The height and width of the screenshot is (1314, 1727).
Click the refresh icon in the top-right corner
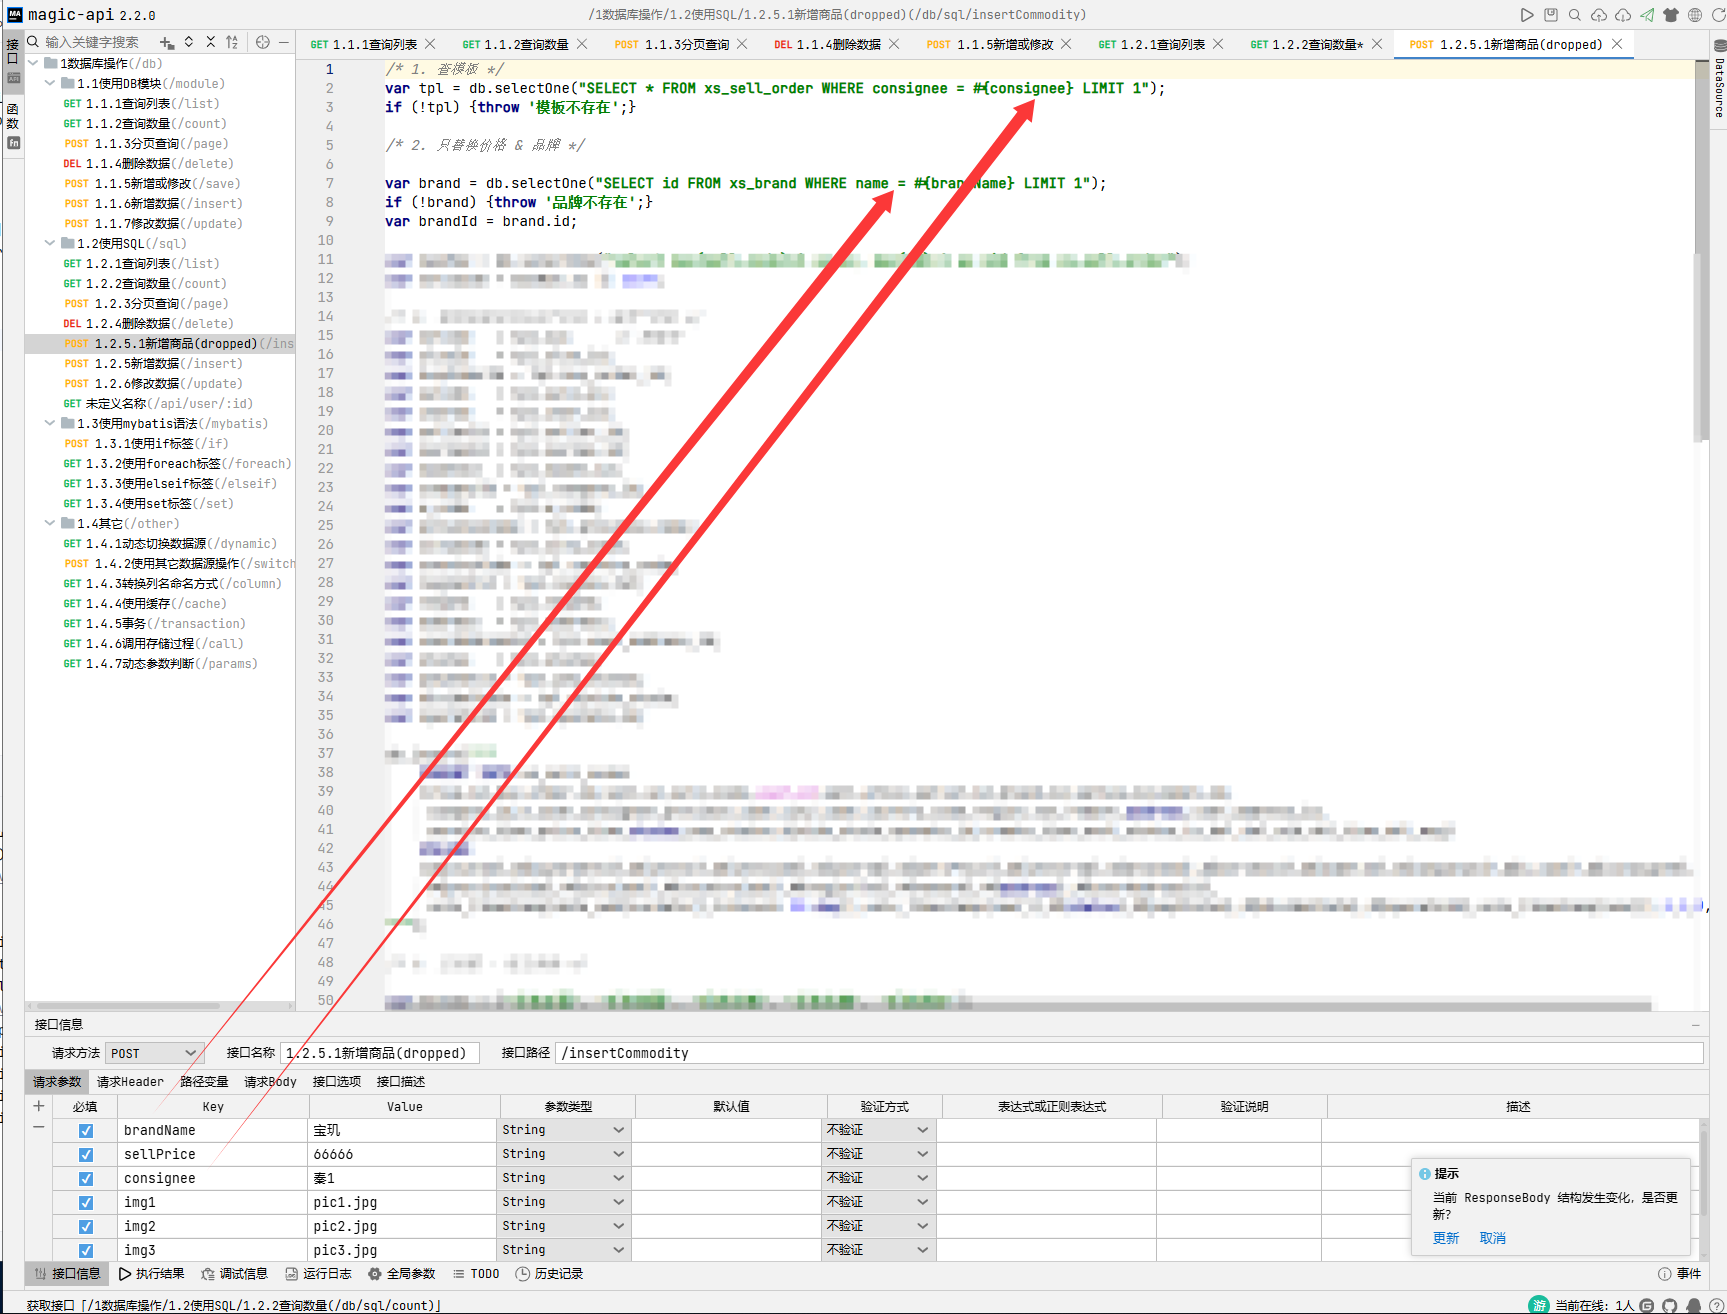coord(1718,15)
